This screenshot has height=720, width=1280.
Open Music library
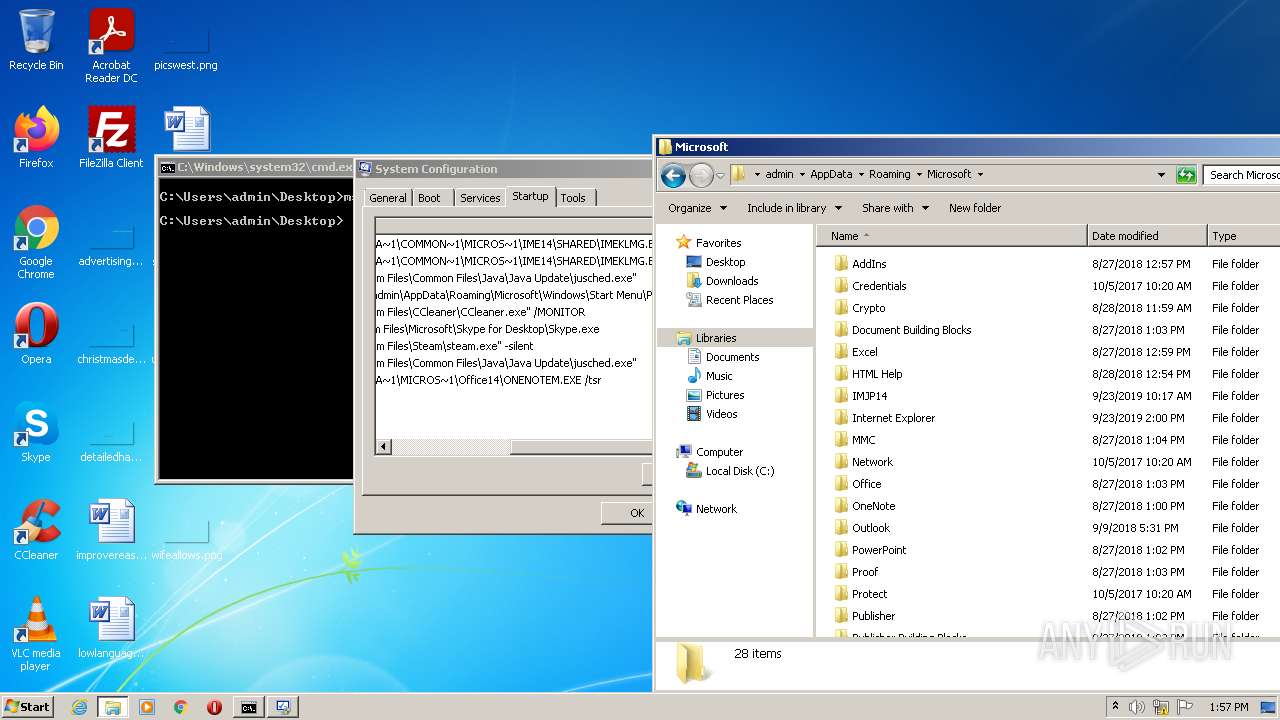pos(710,376)
